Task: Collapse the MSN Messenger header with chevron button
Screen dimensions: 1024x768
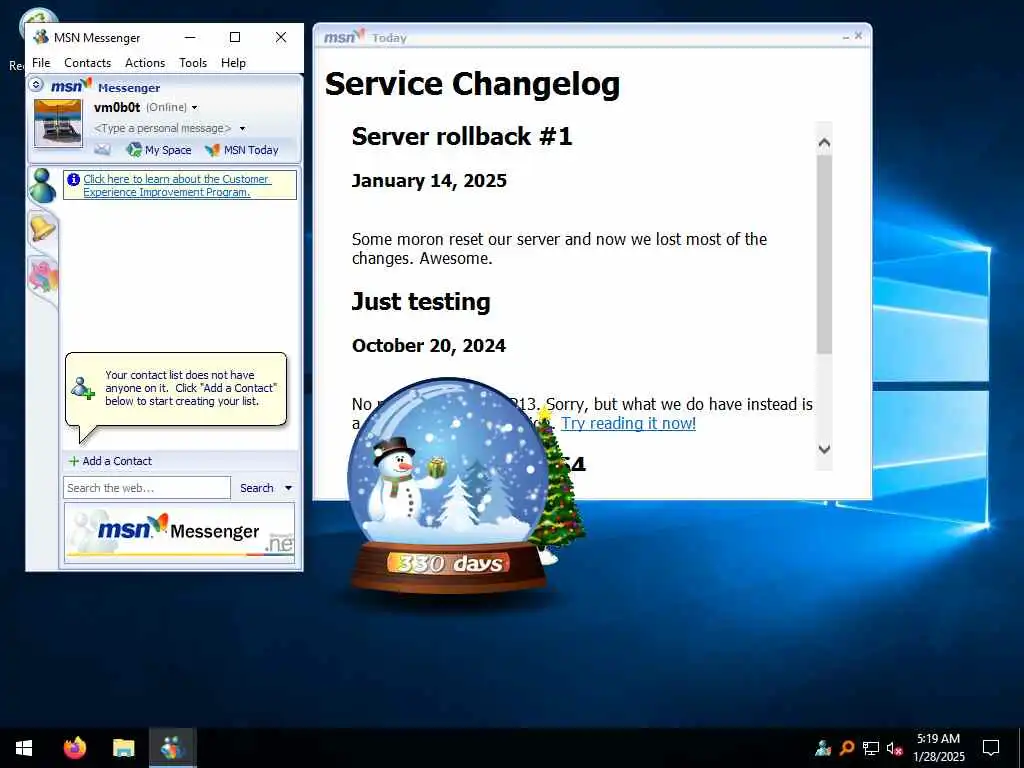Action: [37, 84]
